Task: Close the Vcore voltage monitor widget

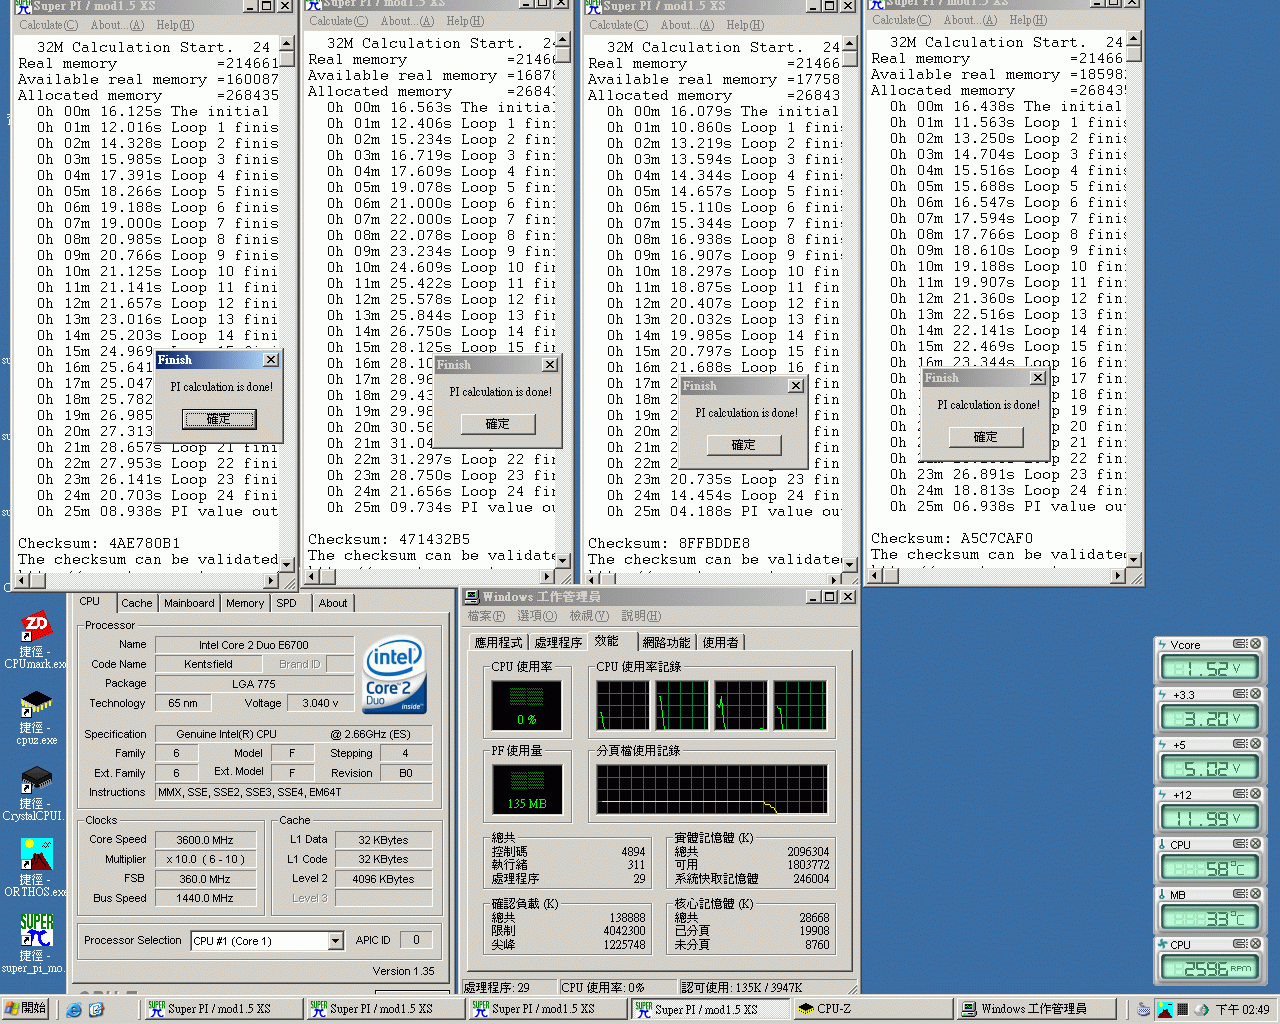Action: (x=1256, y=644)
